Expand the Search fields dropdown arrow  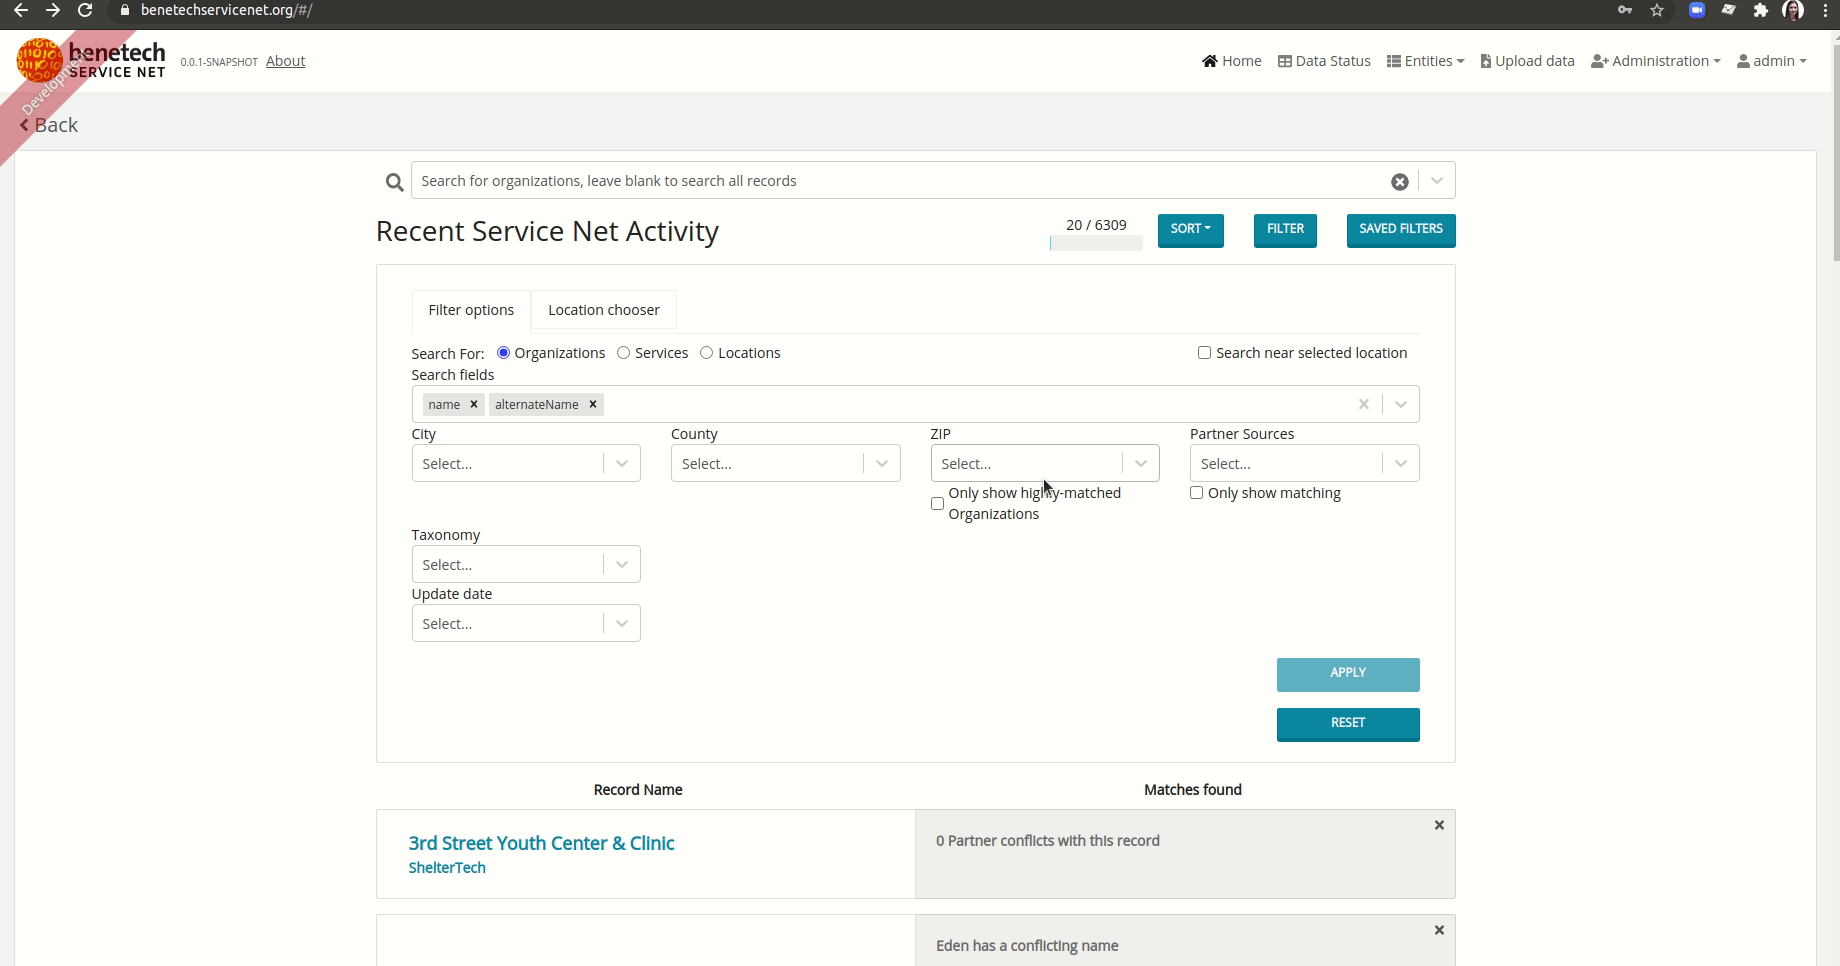point(1401,404)
